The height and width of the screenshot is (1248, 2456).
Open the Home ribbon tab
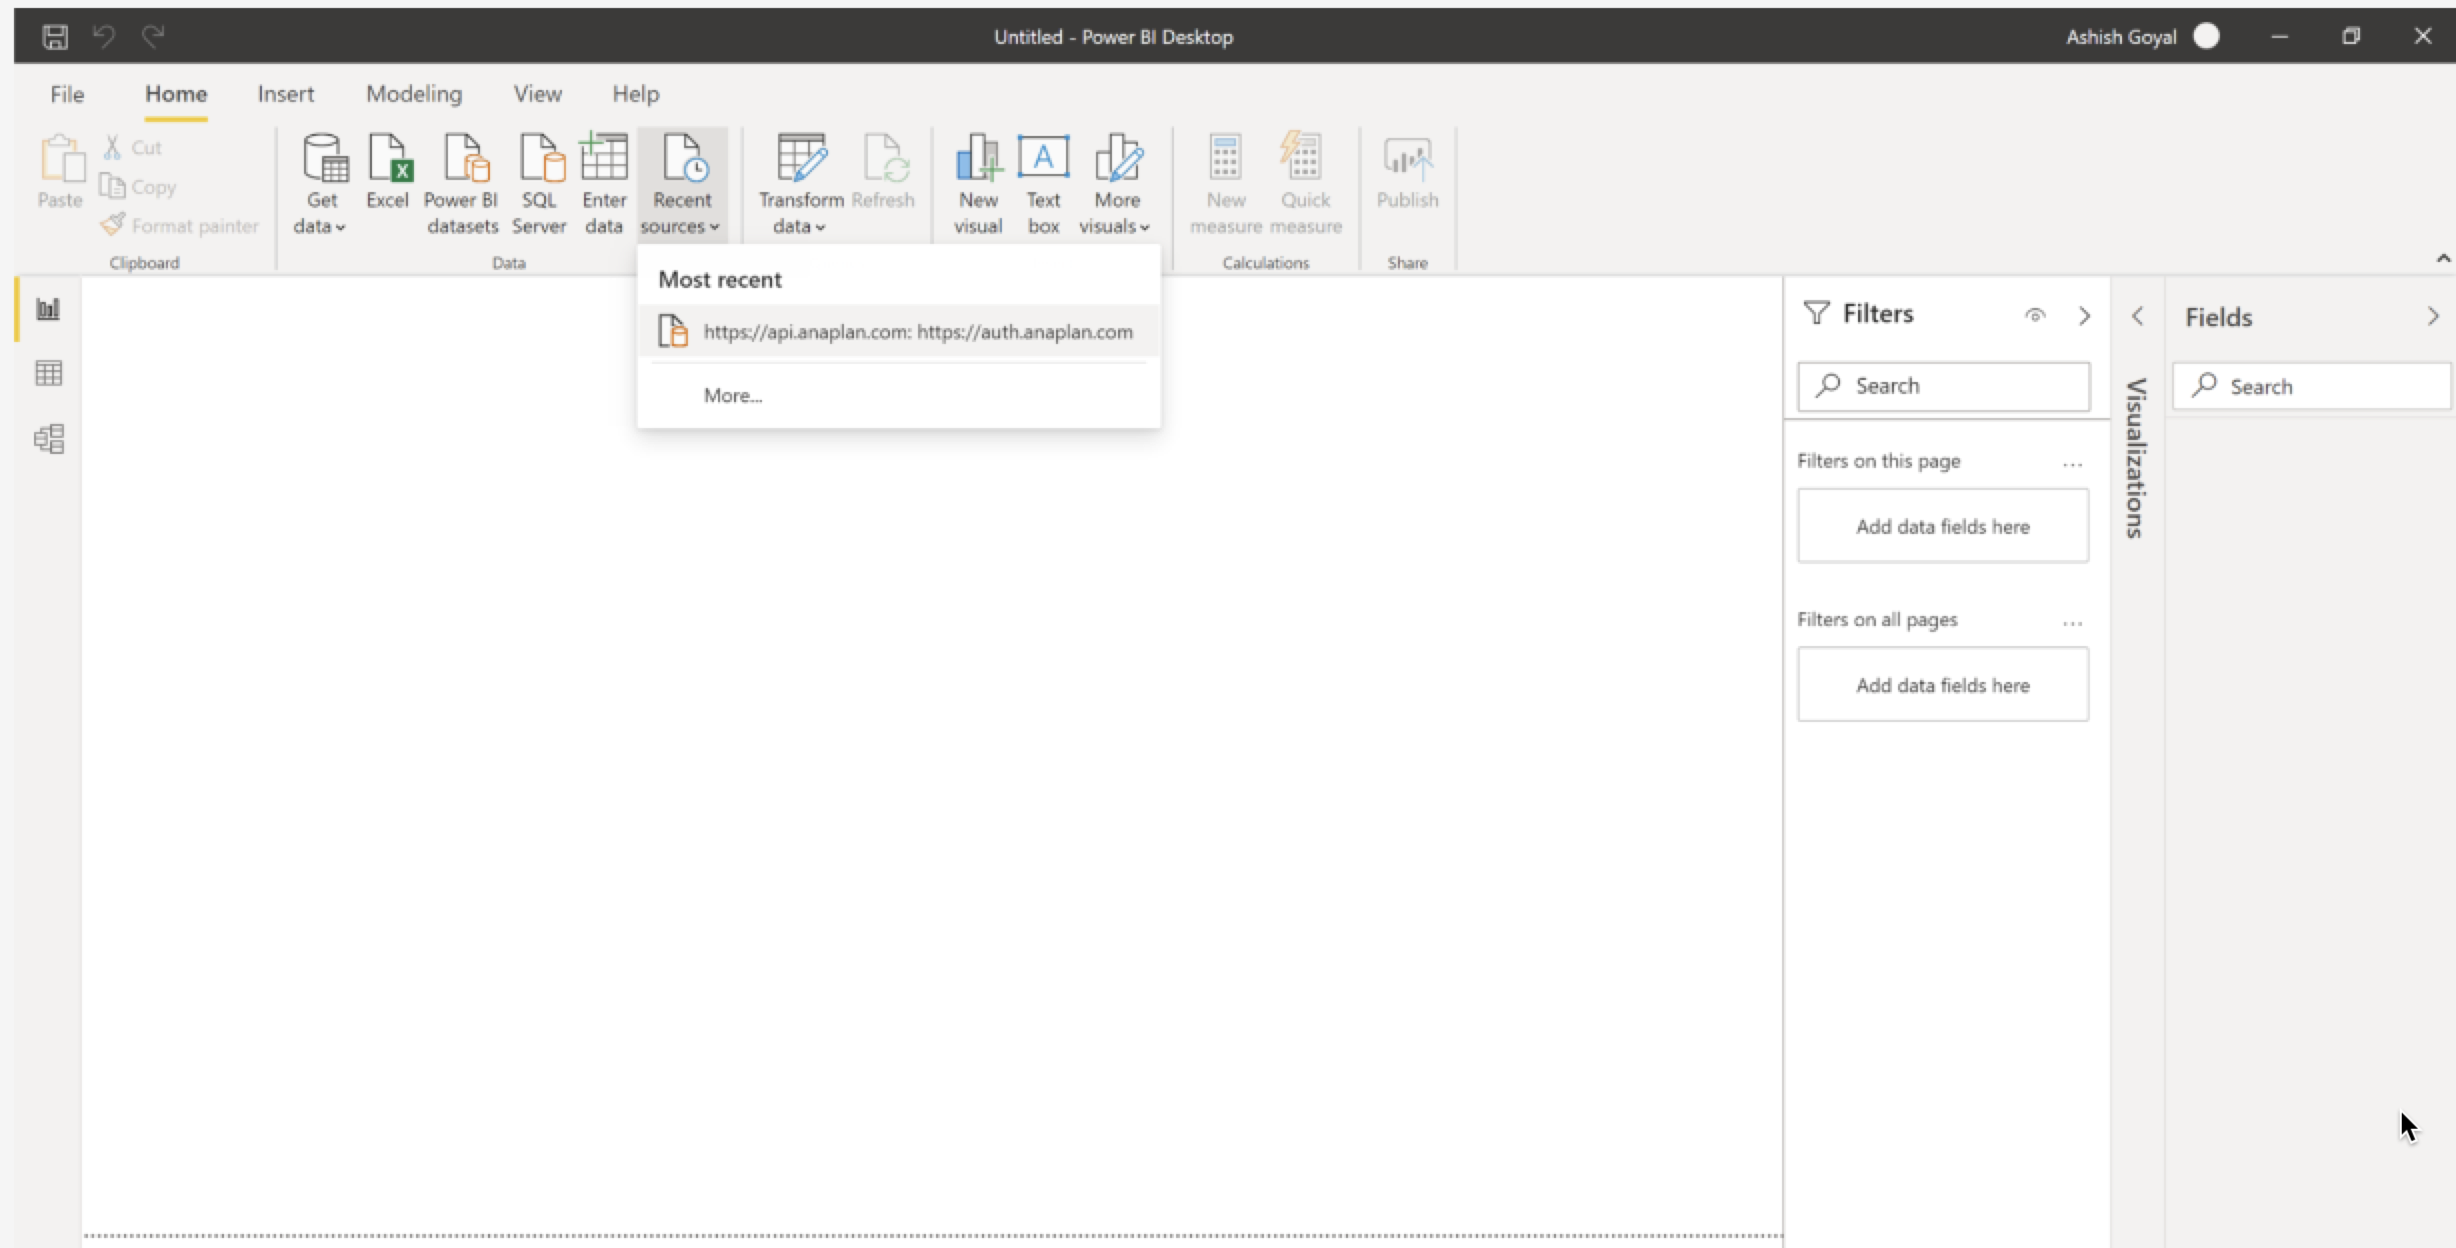coord(175,92)
